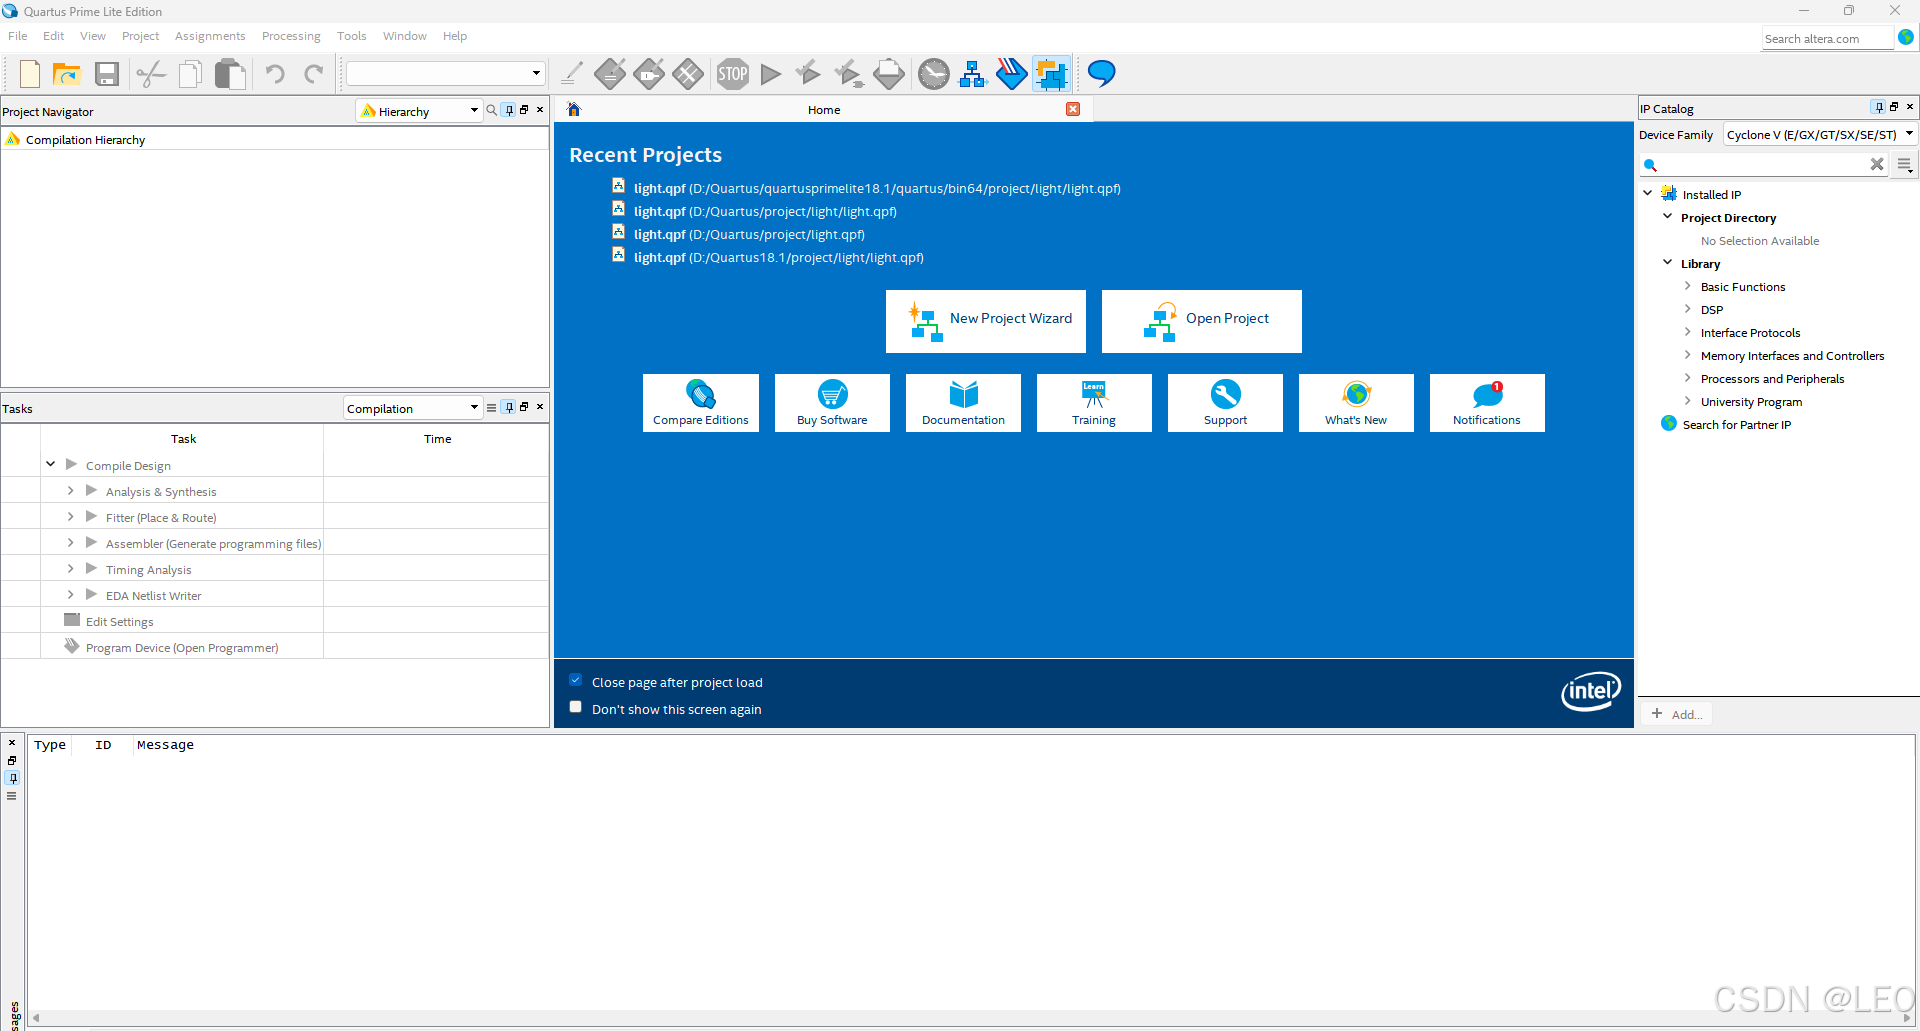Click the Open Project button
1920x1031 pixels.
pyautogui.click(x=1201, y=321)
